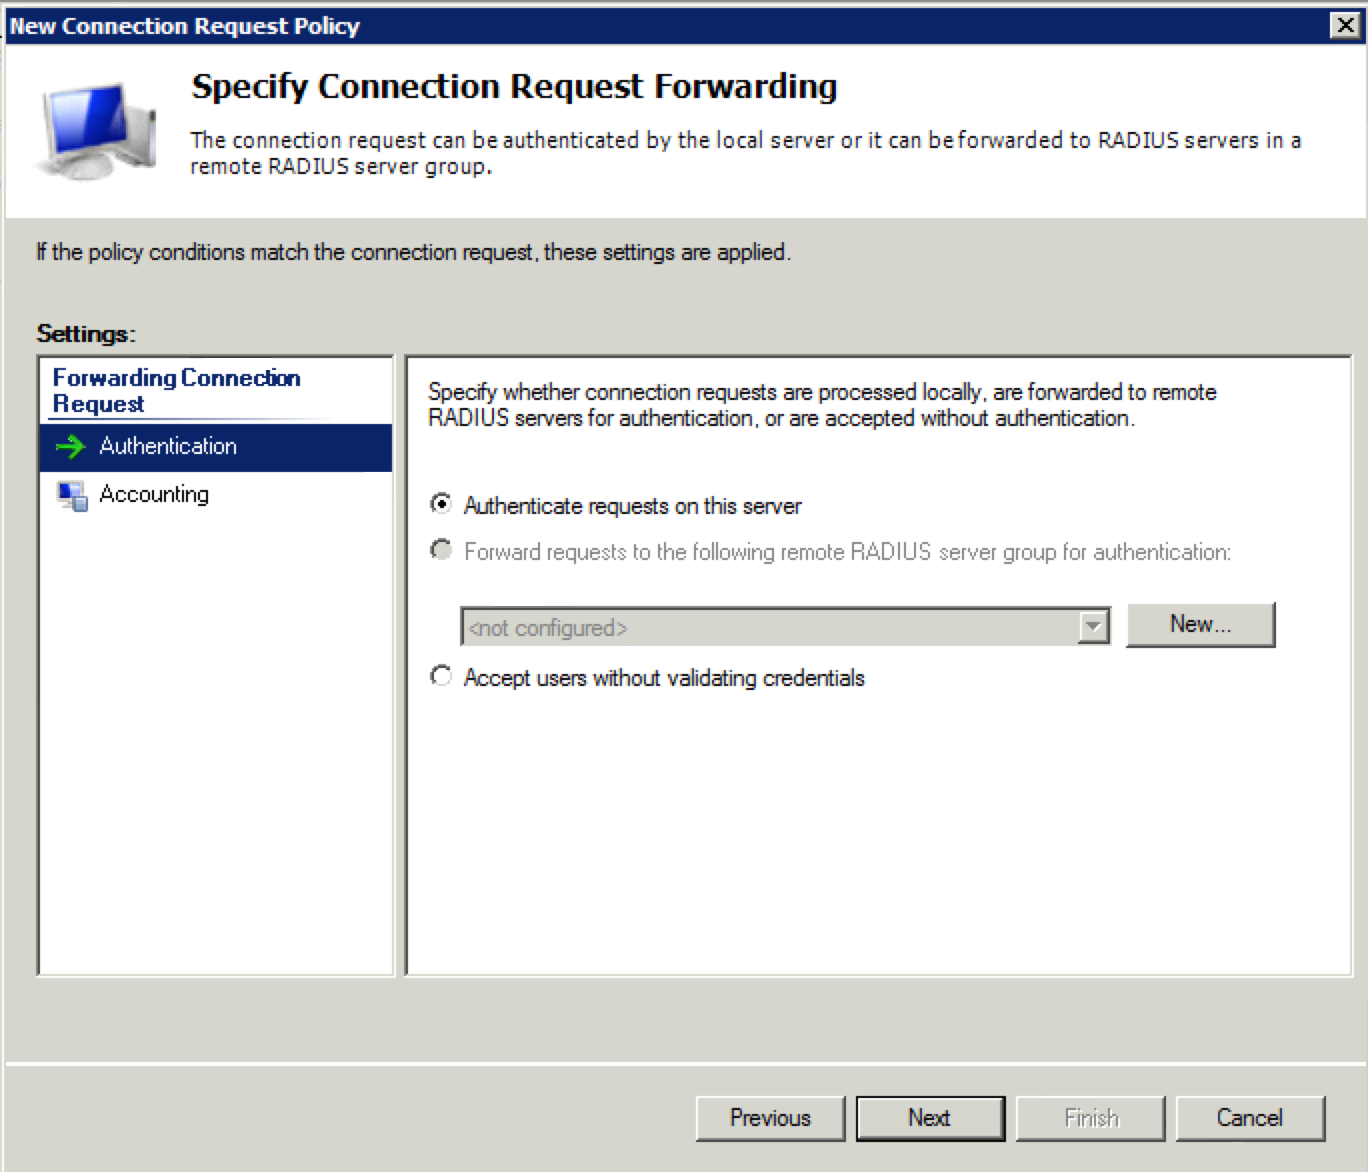This screenshot has width=1368, height=1172.
Task: Click the Settings: label
Action: point(86,333)
